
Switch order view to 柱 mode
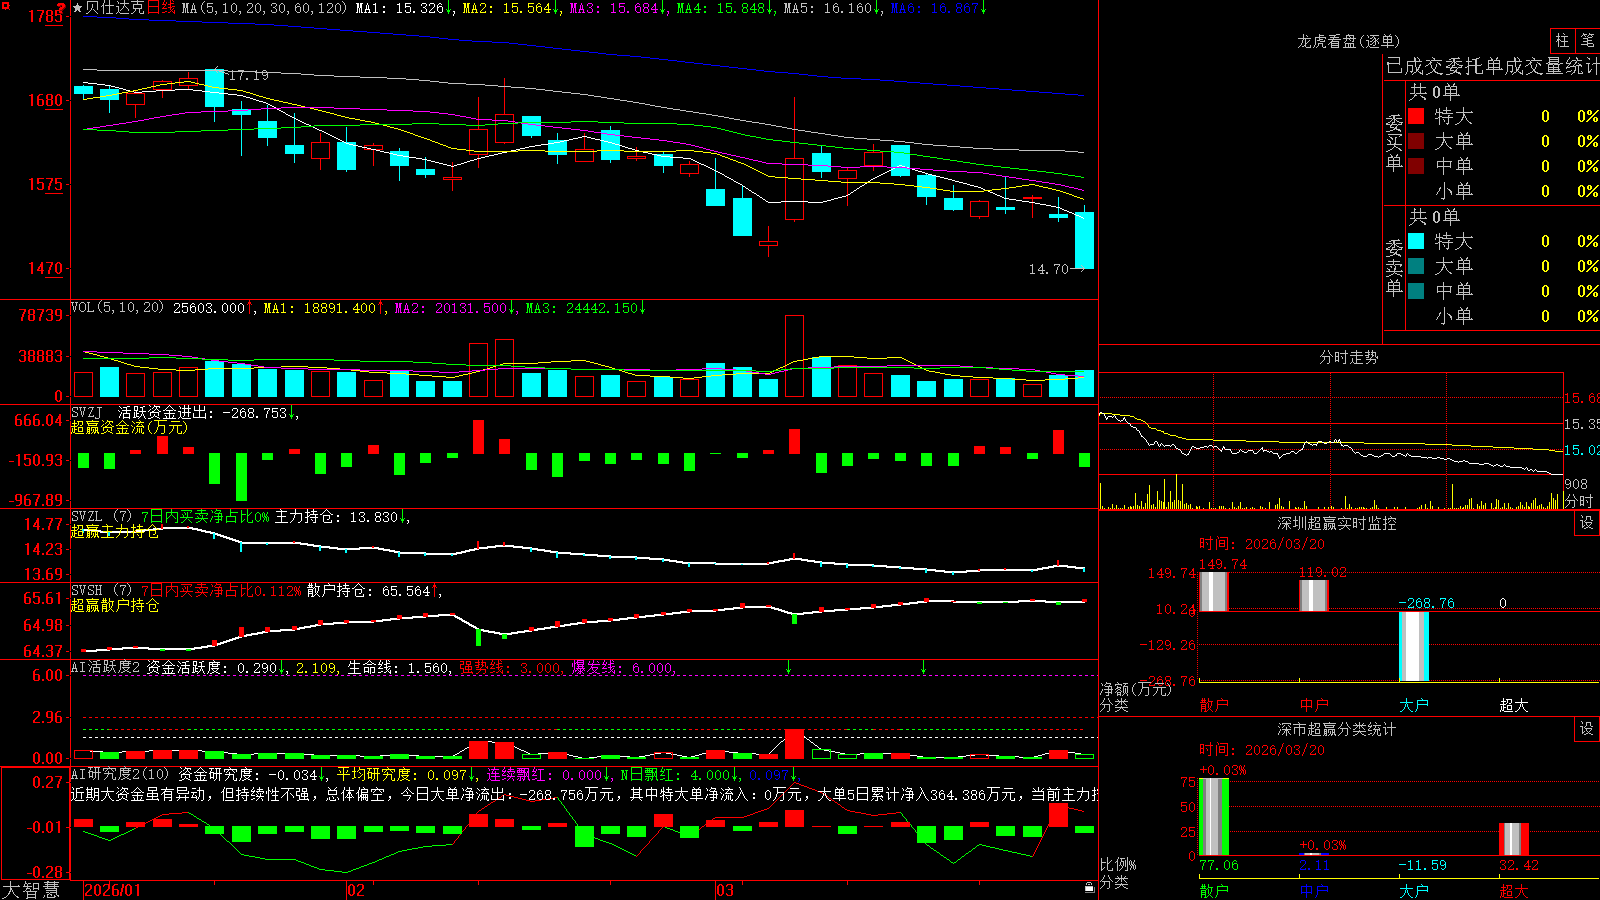tap(1562, 40)
